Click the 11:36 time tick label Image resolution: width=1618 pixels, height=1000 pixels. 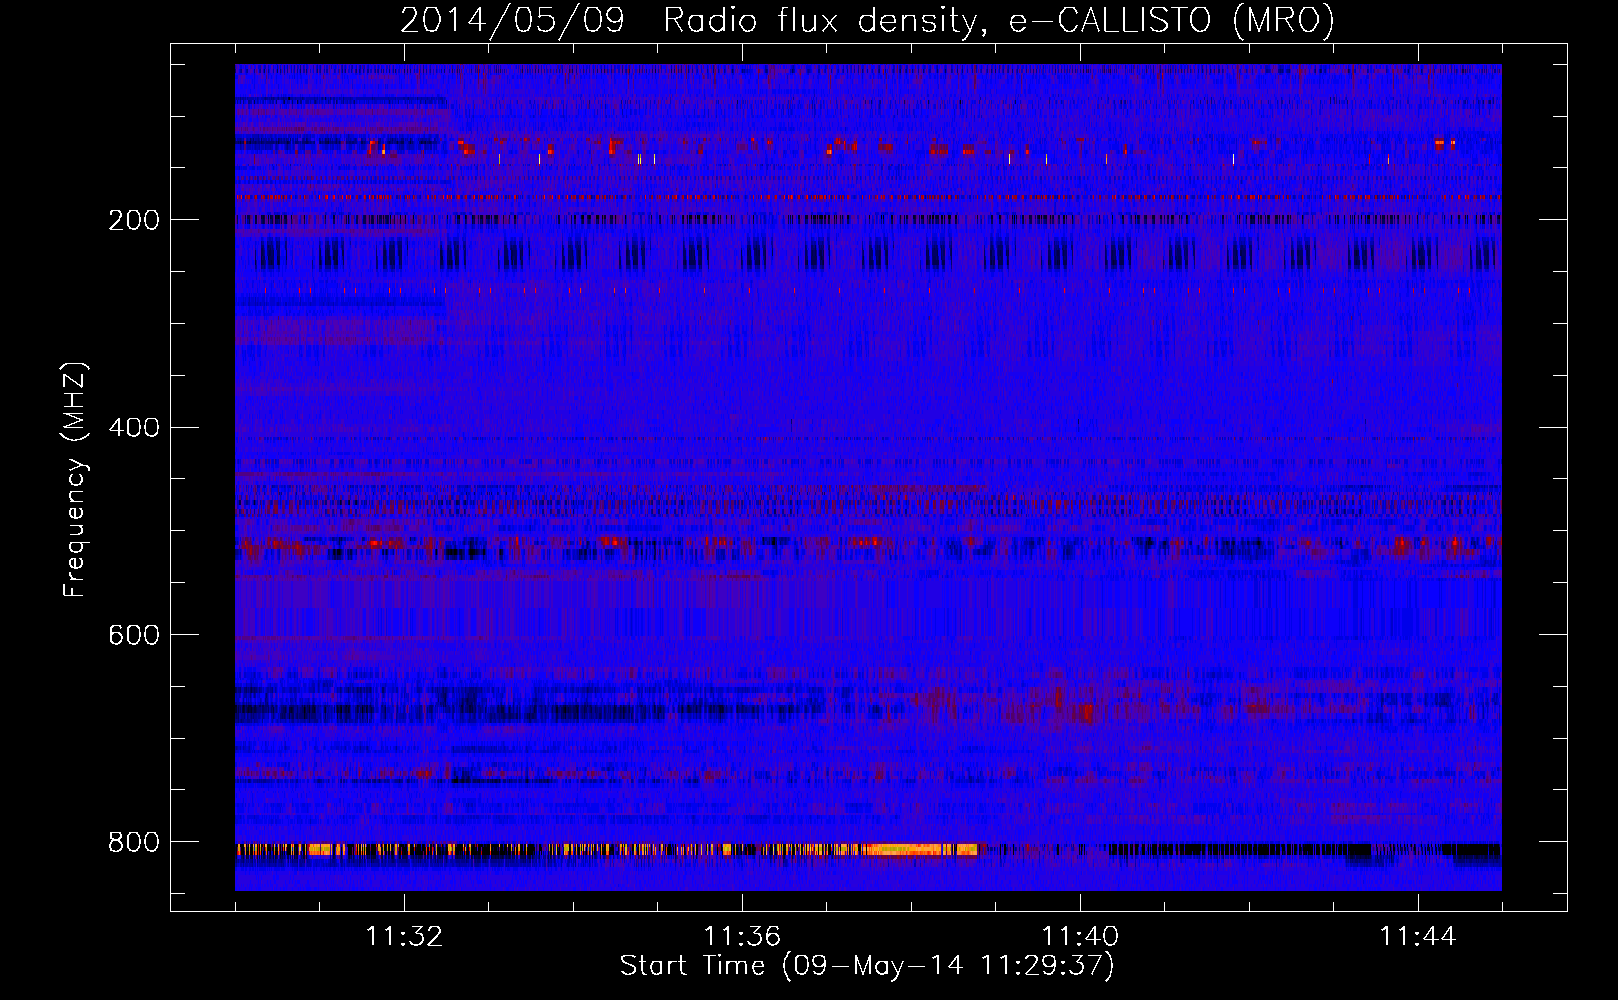[742, 937]
